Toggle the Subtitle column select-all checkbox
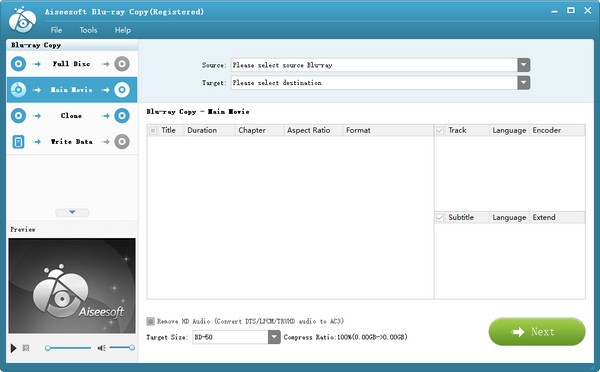Image resolution: width=600 pixels, height=372 pixels. pyautogui.click(x=440, y=218)
